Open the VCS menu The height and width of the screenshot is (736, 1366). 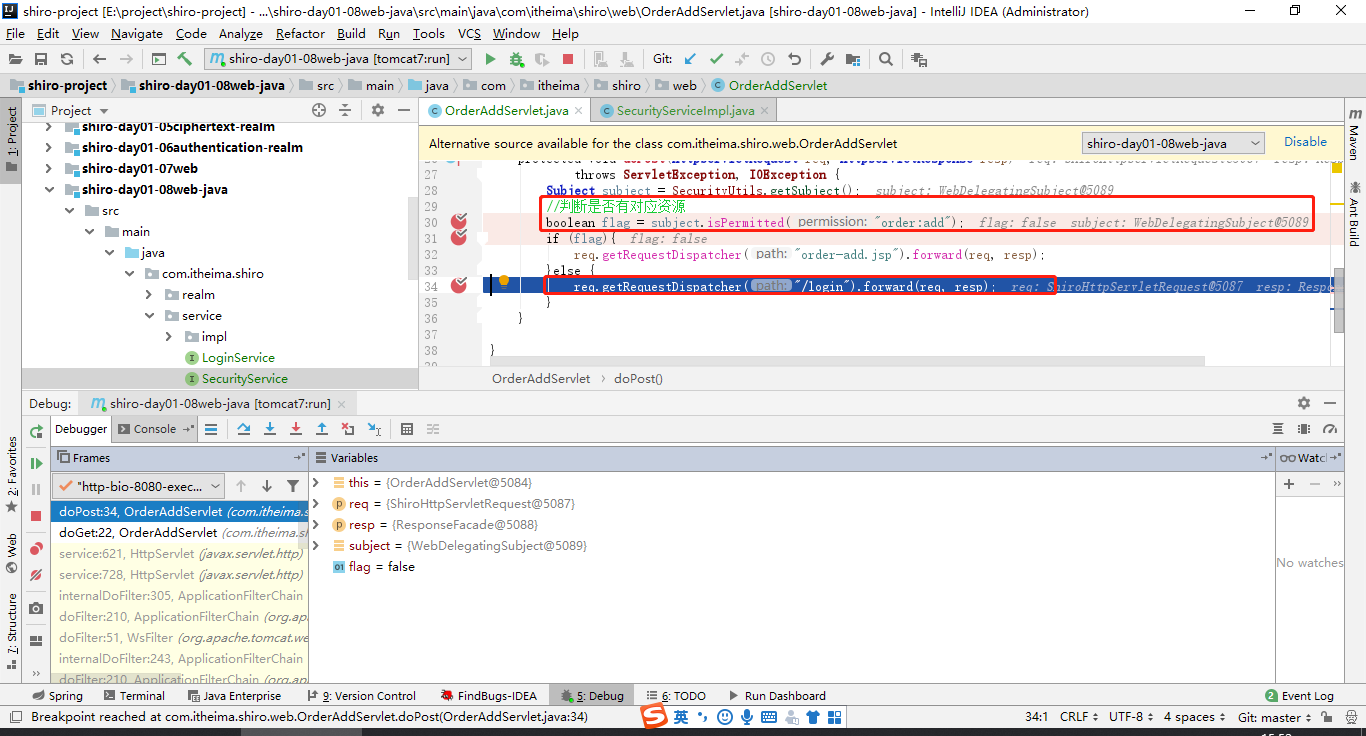469,33
